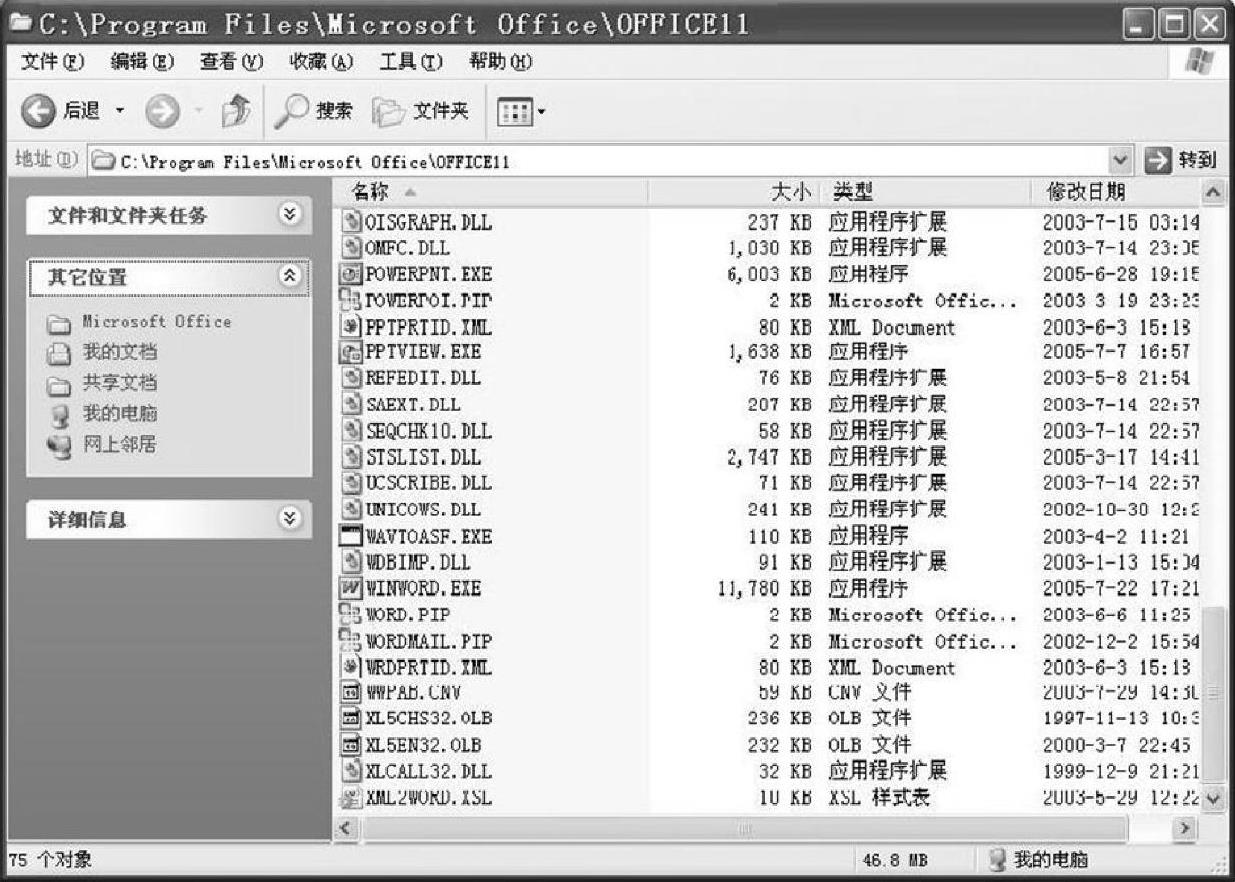Screen dimensions: 1235x882
Task: Sort by the 类型 column header
Action: tap(924, 192)
